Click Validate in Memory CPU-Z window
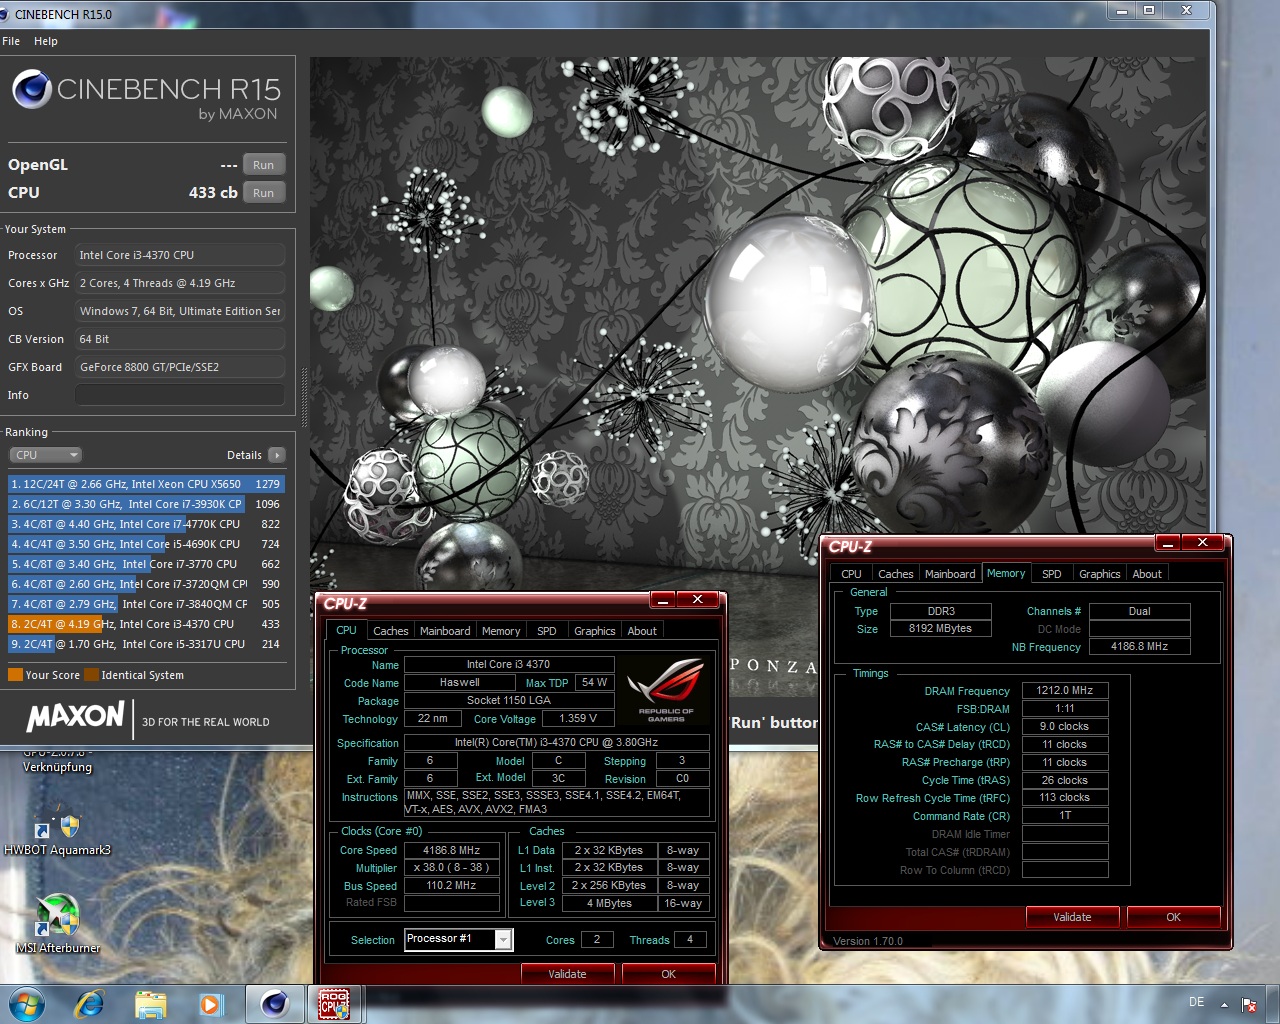1280x1024 pixels. tap(1072, 917)
